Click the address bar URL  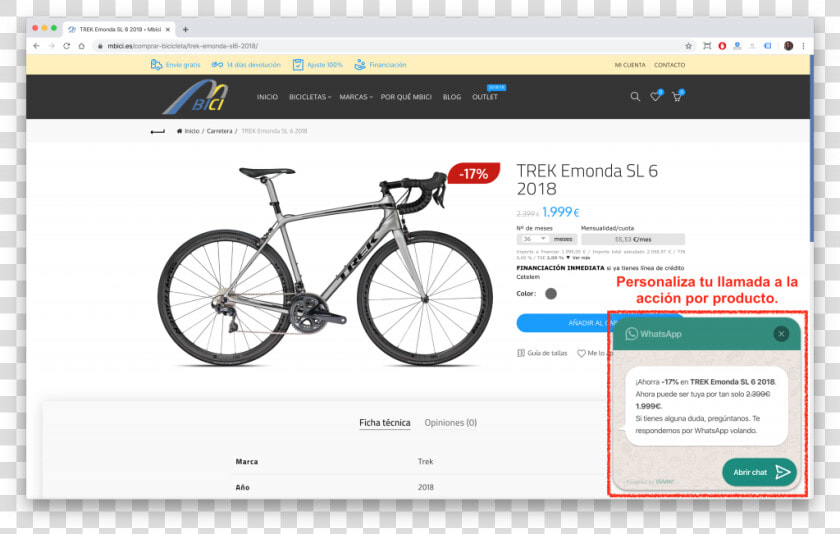coord(182,46)
